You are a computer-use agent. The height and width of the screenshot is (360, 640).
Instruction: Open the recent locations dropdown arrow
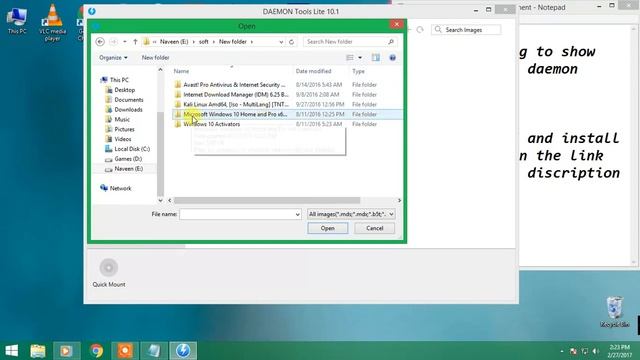point(124,42)
